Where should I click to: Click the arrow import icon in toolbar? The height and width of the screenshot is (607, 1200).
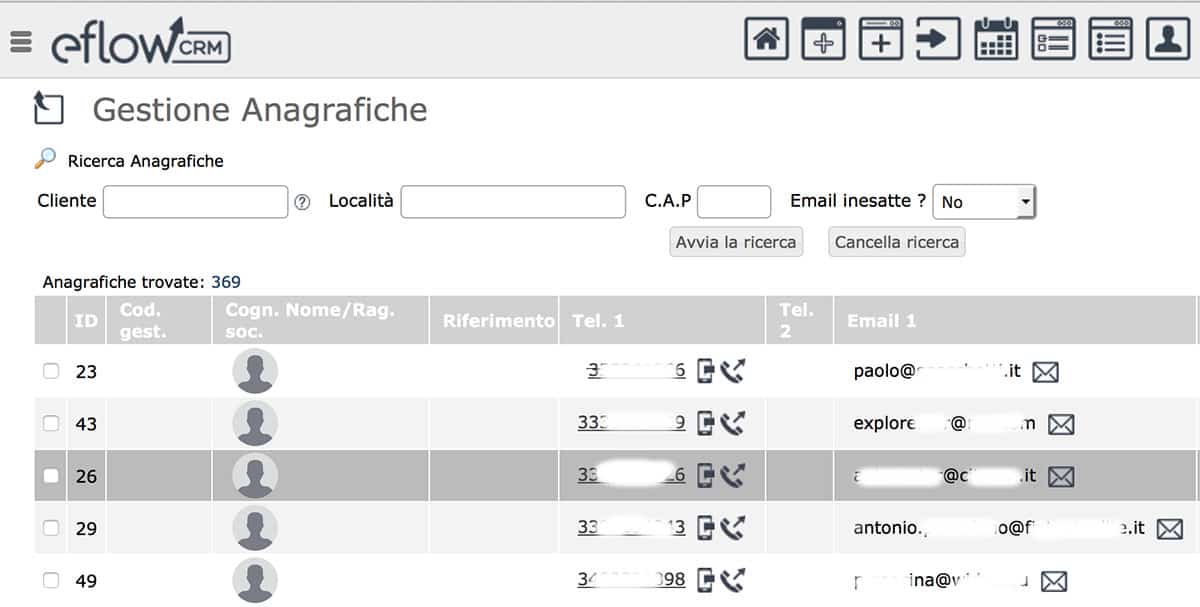938,40
